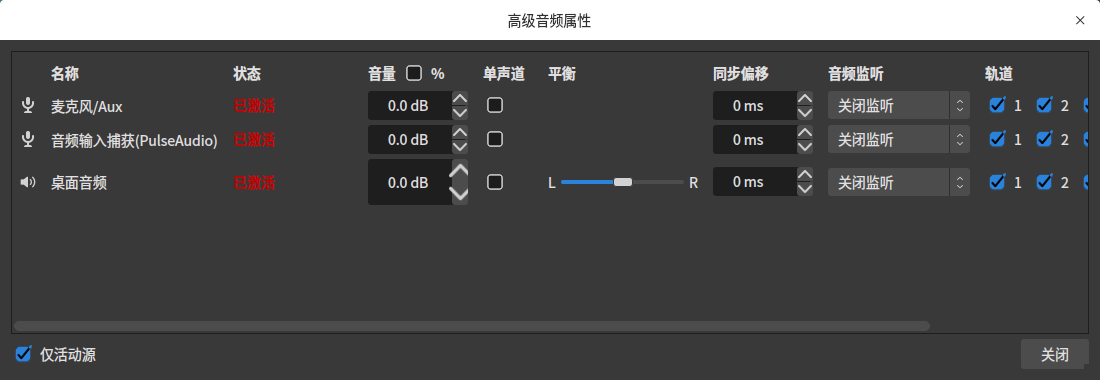
Task: Click the 麦克风/Aux volume 0.0 dB field
Action: (x=409, y=106)
